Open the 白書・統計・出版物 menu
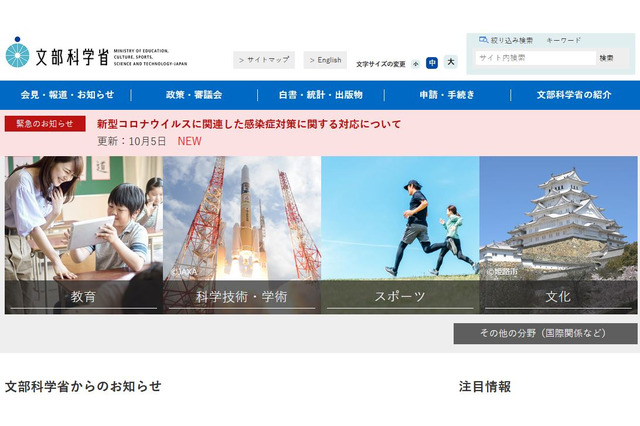The height and width of the screenshot is (426, 640). tap(320, 95)
